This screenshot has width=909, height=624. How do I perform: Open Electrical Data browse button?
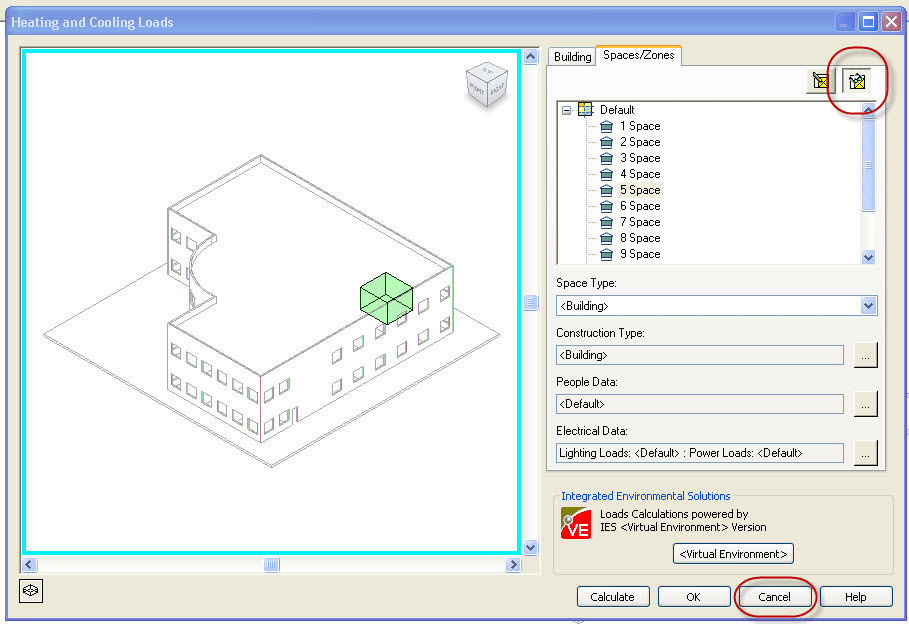[x=866, y=453]
